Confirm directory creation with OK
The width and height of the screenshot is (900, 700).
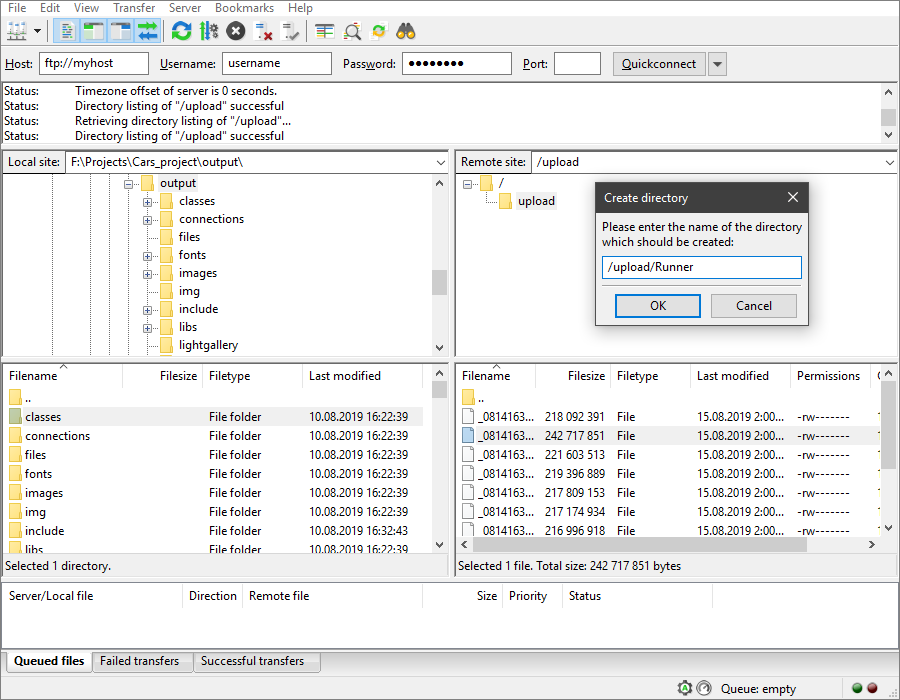(x=657, y=306)
